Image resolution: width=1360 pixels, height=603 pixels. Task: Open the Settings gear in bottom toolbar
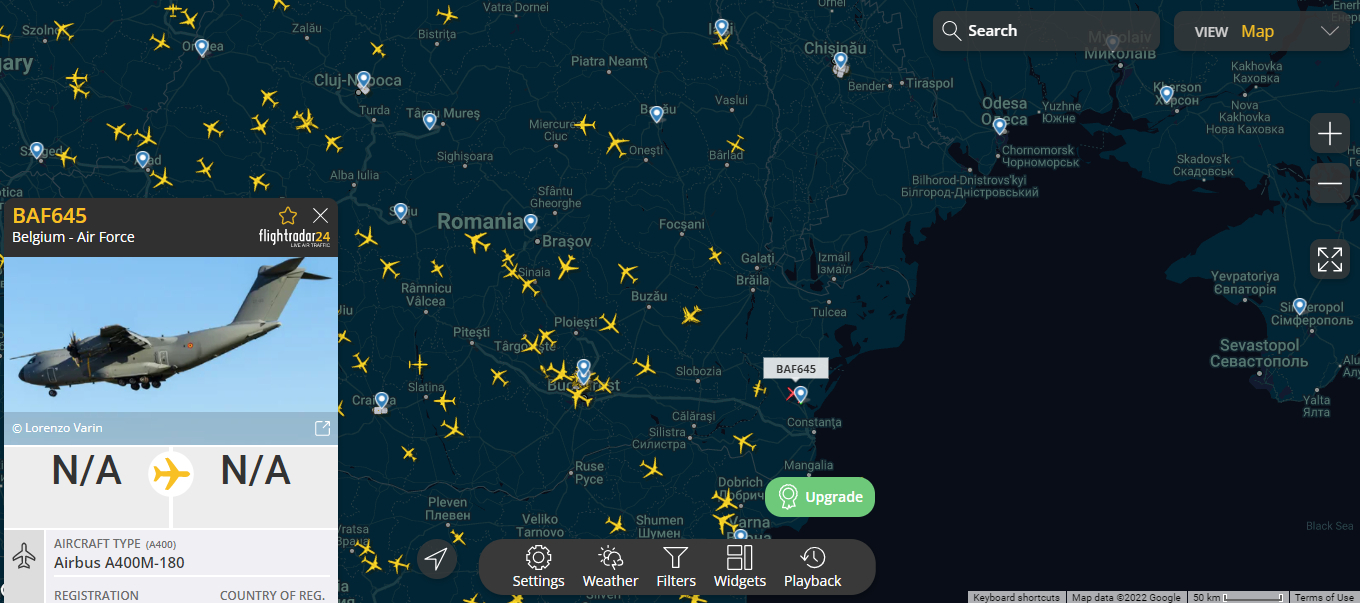[x=538, y=567]
